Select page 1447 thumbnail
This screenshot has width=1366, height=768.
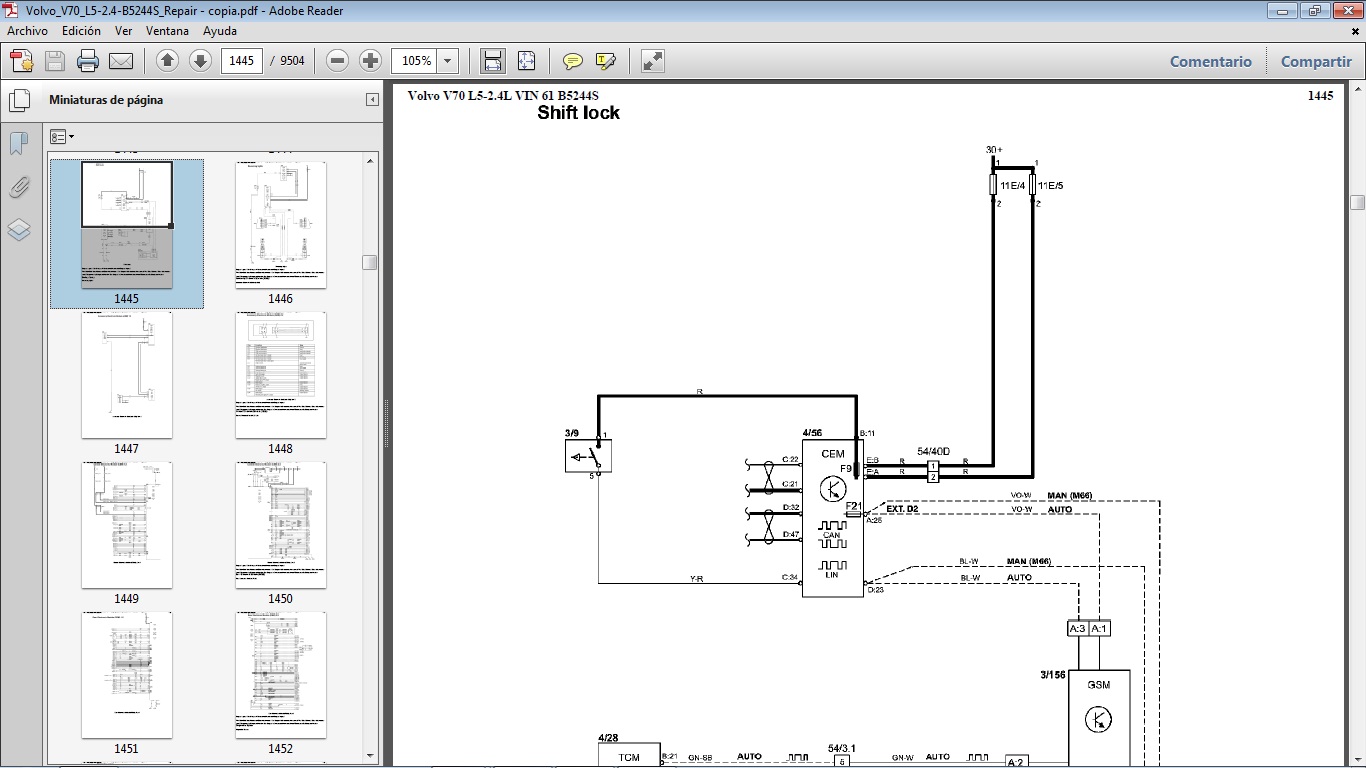127,375
